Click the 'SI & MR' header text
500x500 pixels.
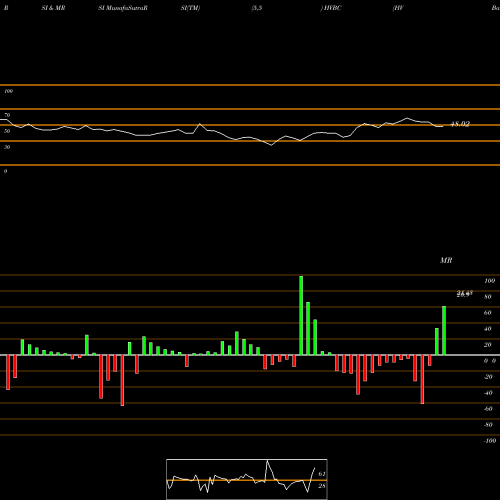(x=53, y=8)
